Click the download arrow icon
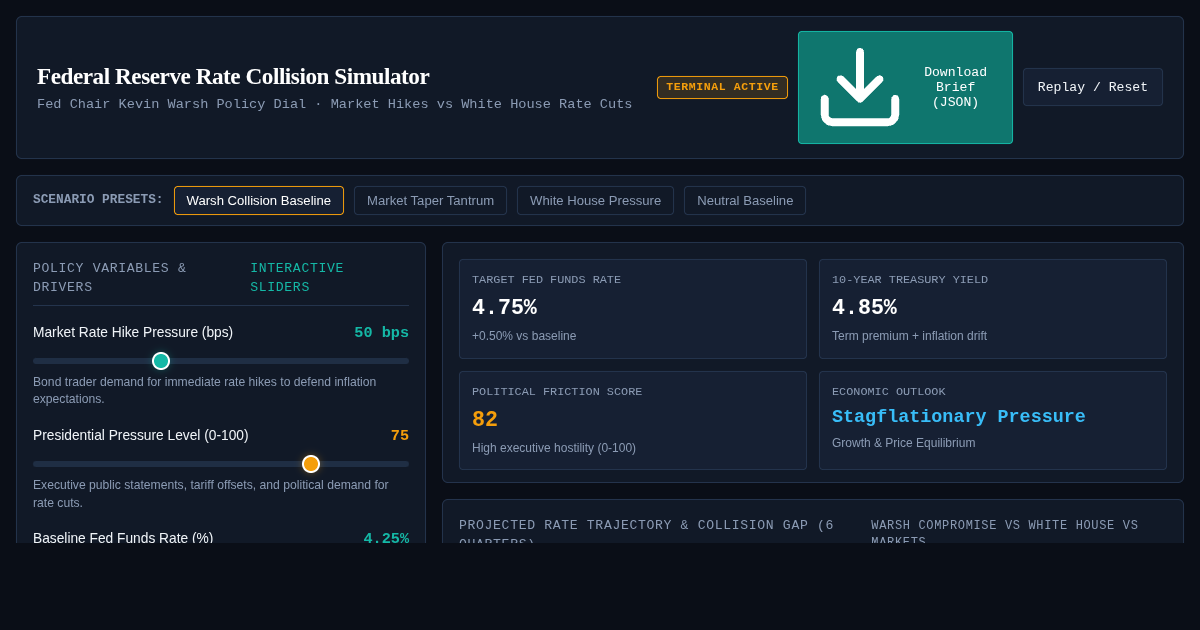 860,87
